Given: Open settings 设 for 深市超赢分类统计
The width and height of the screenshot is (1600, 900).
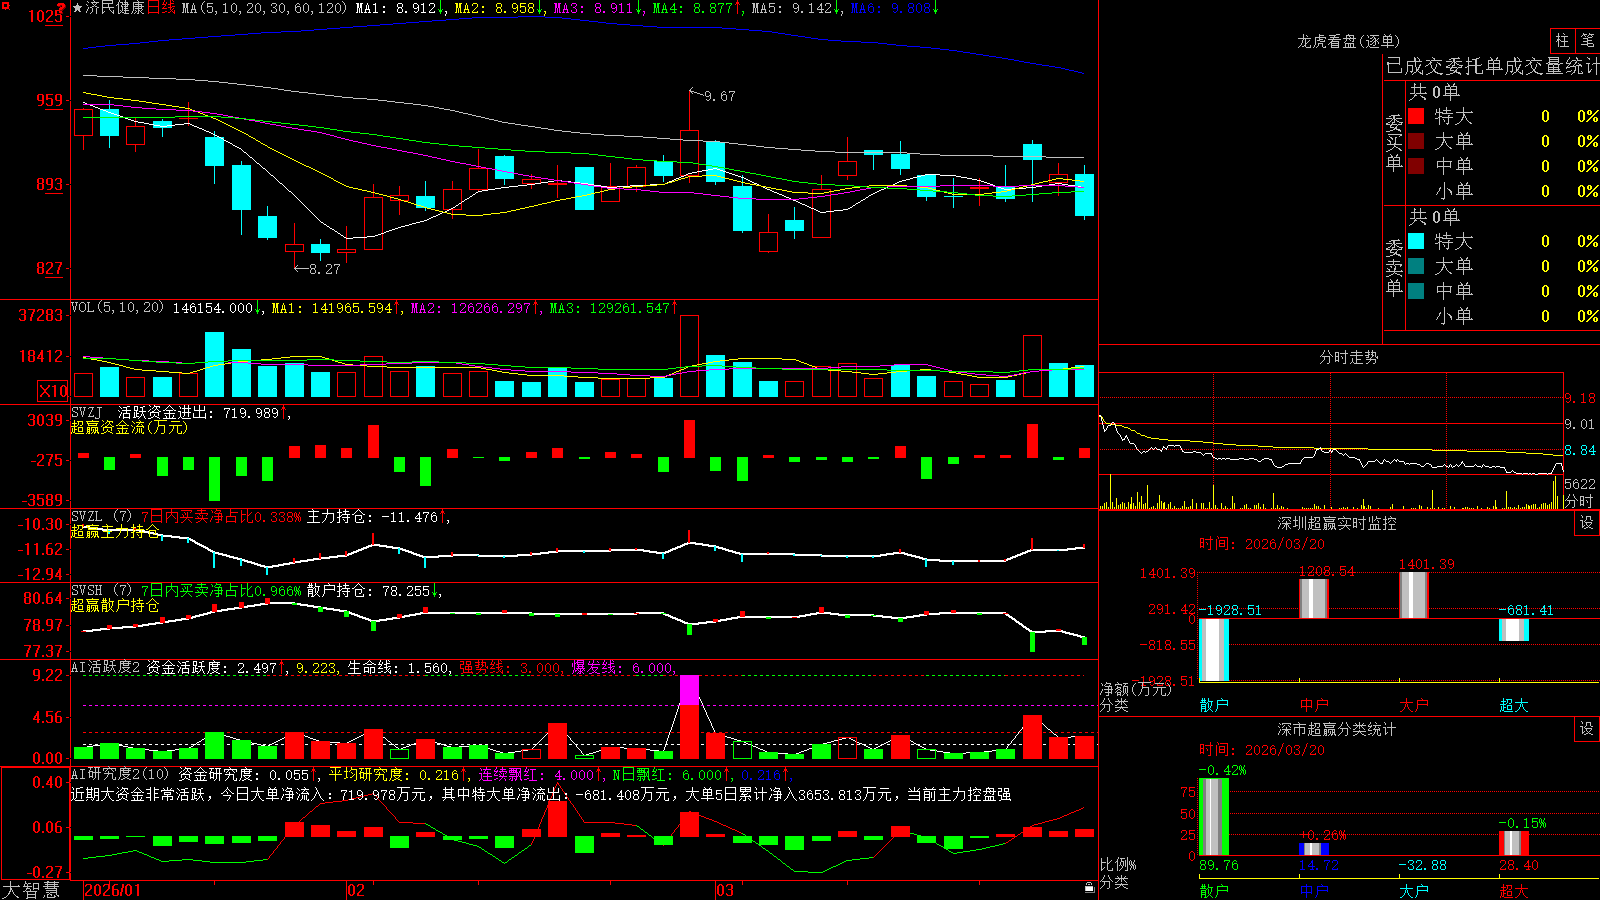Looking at the screenshot, I should pos(1587,729).
